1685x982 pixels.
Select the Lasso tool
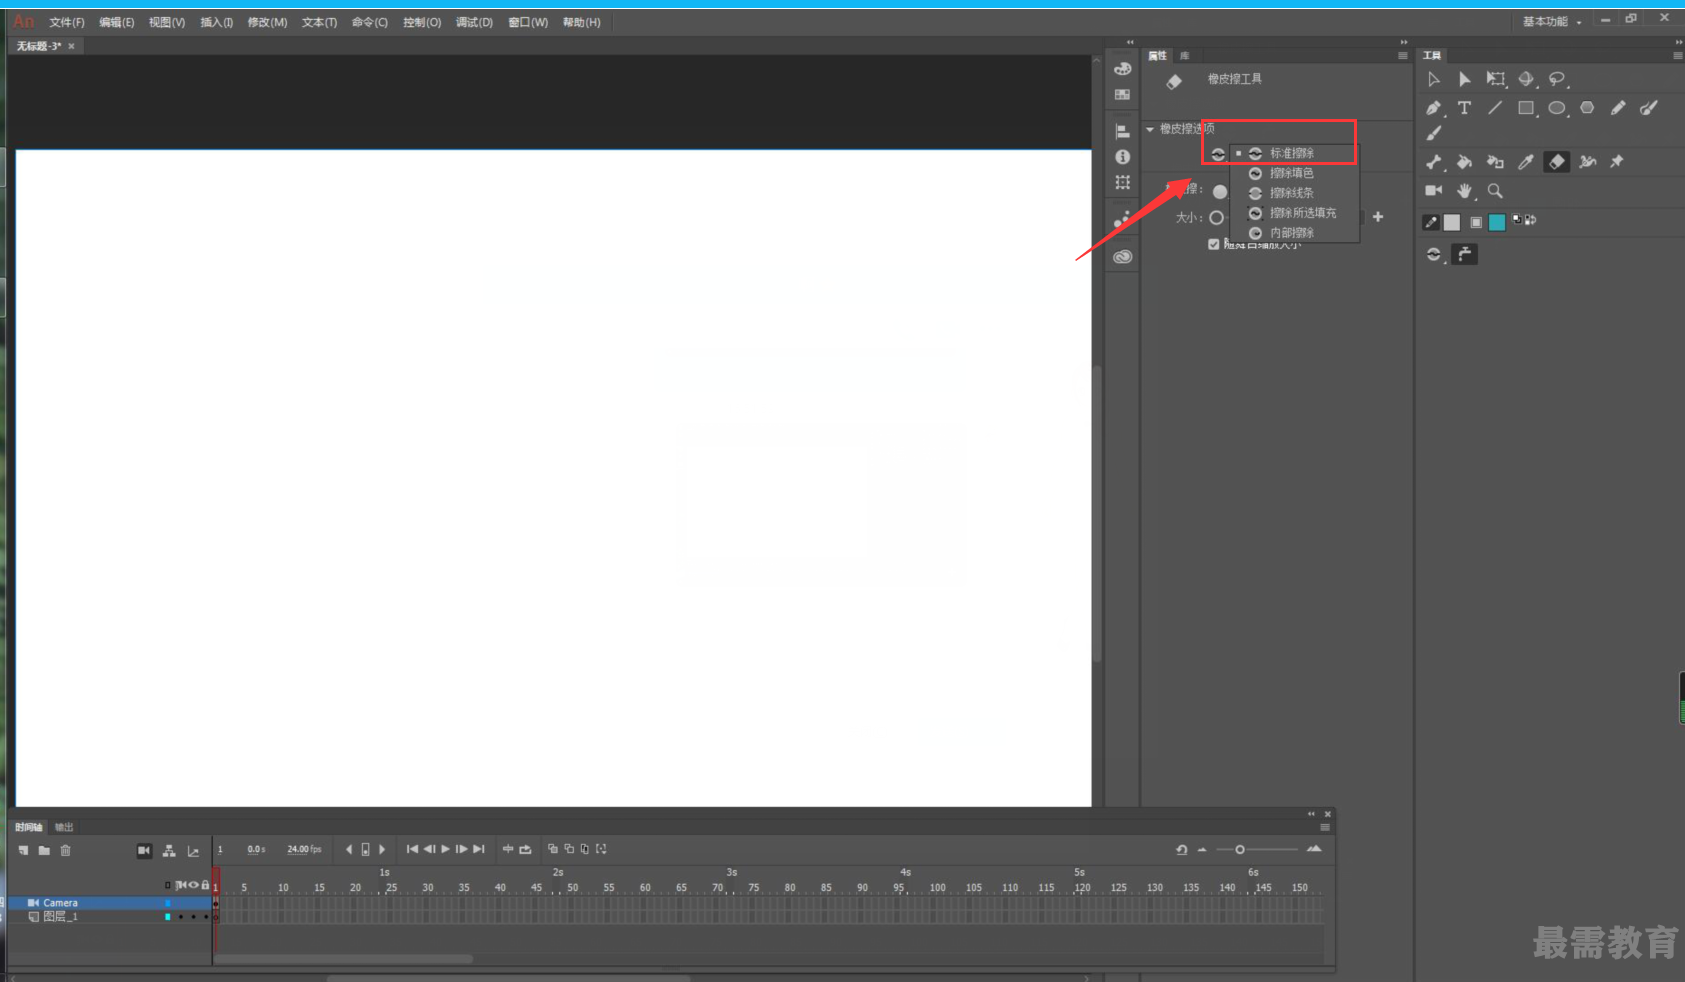[1557, 79]
